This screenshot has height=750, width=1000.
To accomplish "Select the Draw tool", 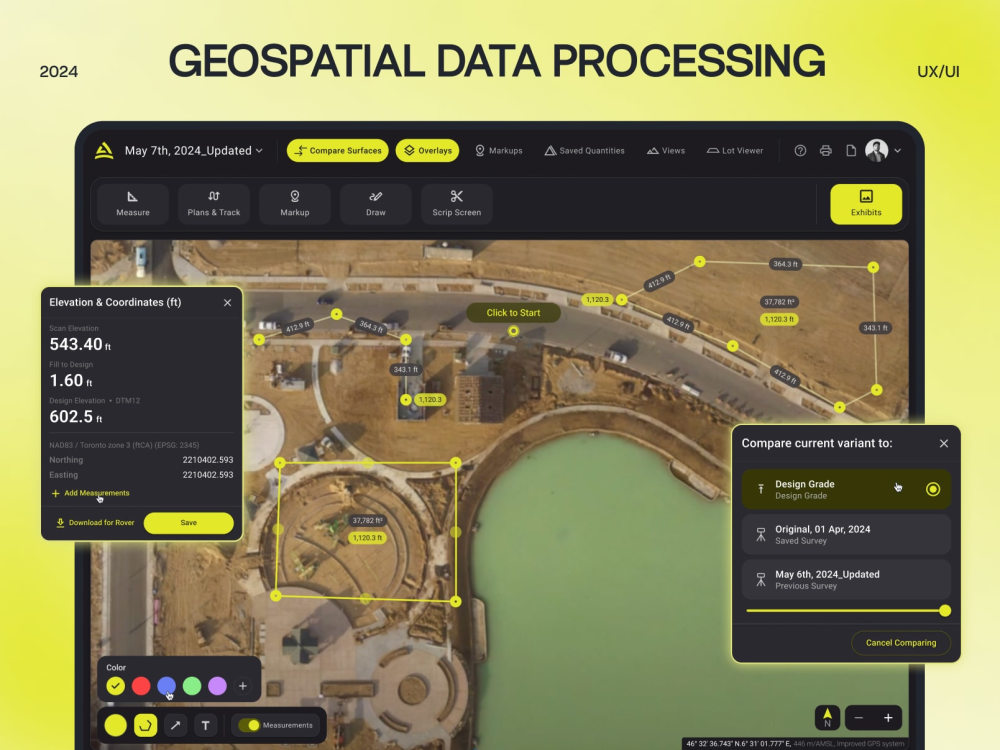I will (x=375, y=204).
